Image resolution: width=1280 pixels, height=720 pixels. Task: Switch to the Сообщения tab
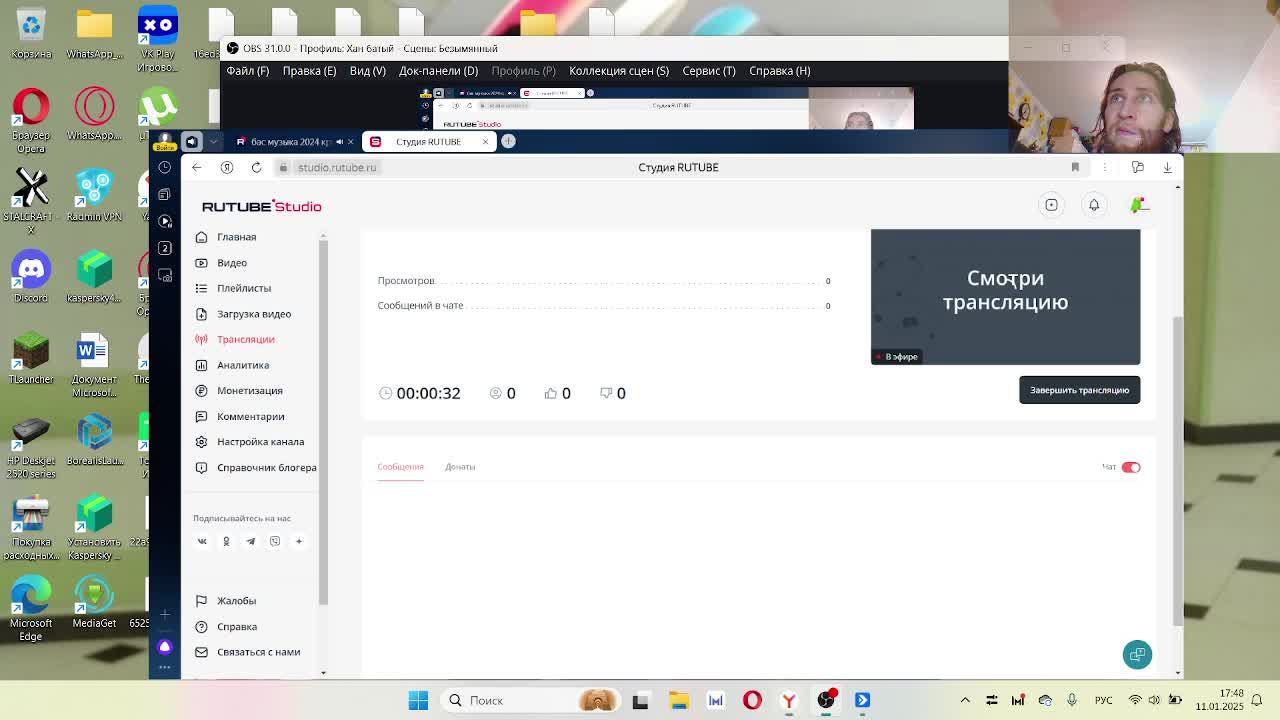point(400,467)
